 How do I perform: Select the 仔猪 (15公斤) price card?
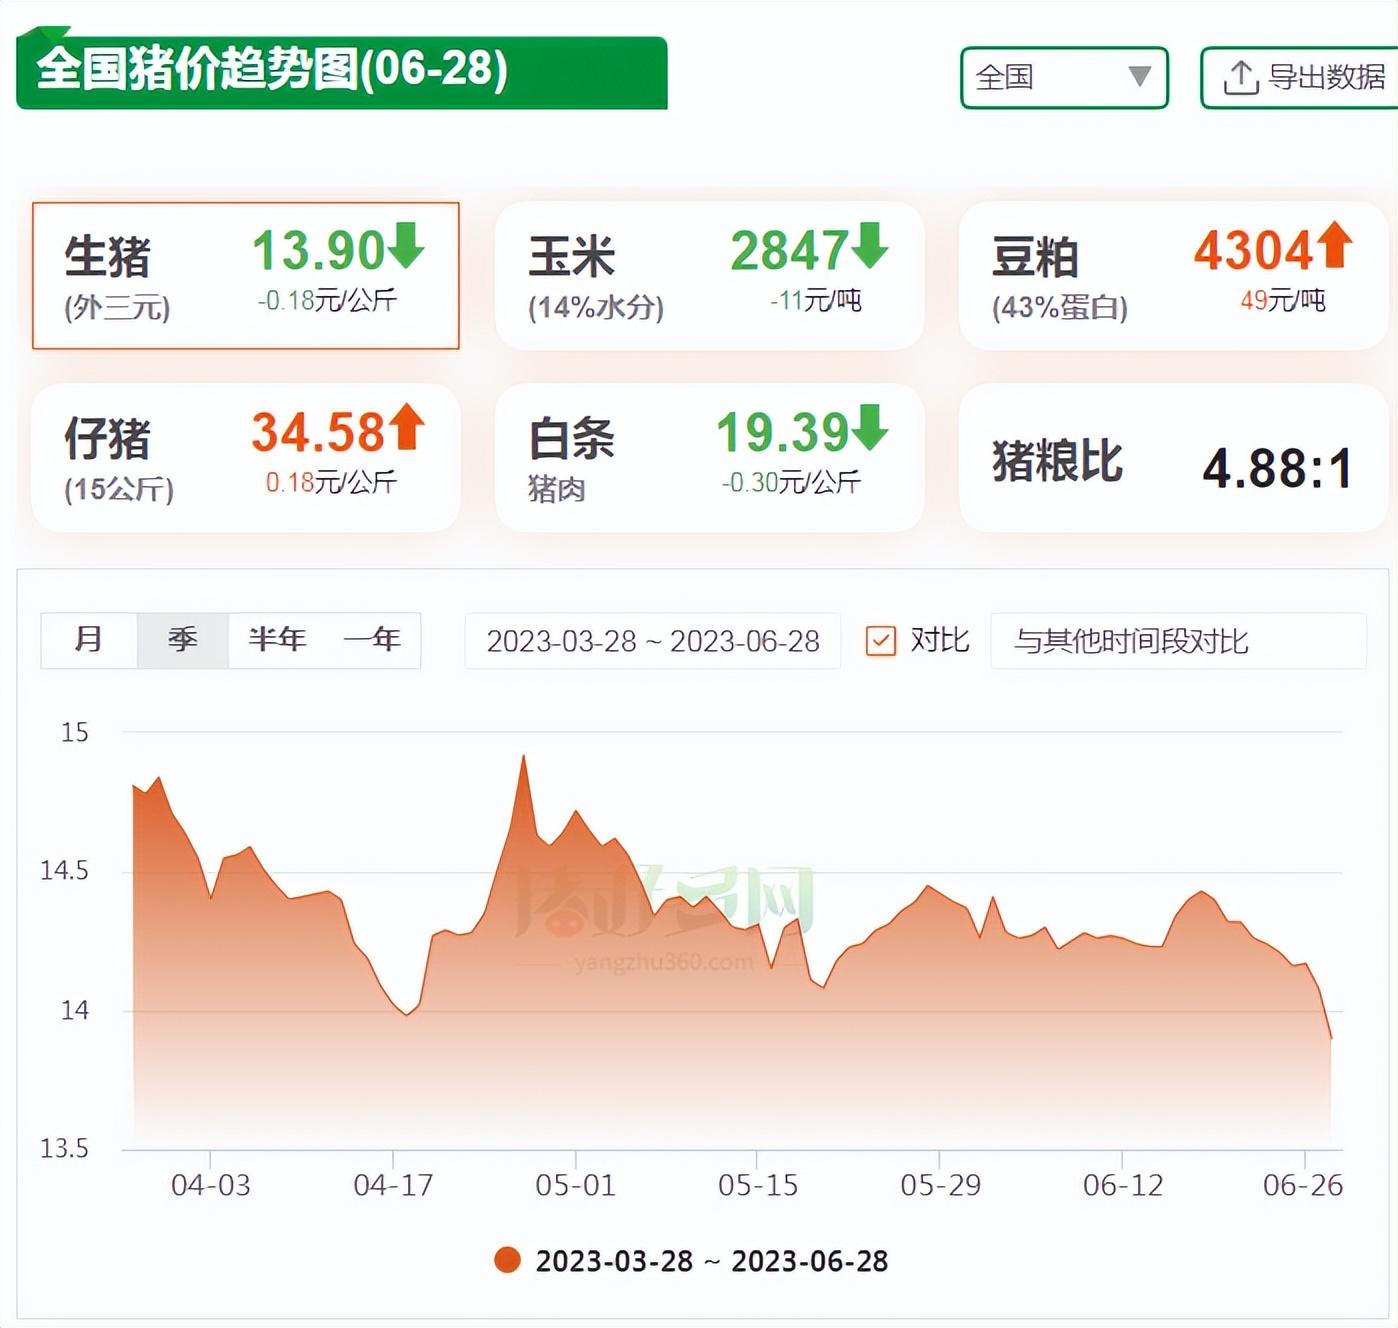point(246,458)
